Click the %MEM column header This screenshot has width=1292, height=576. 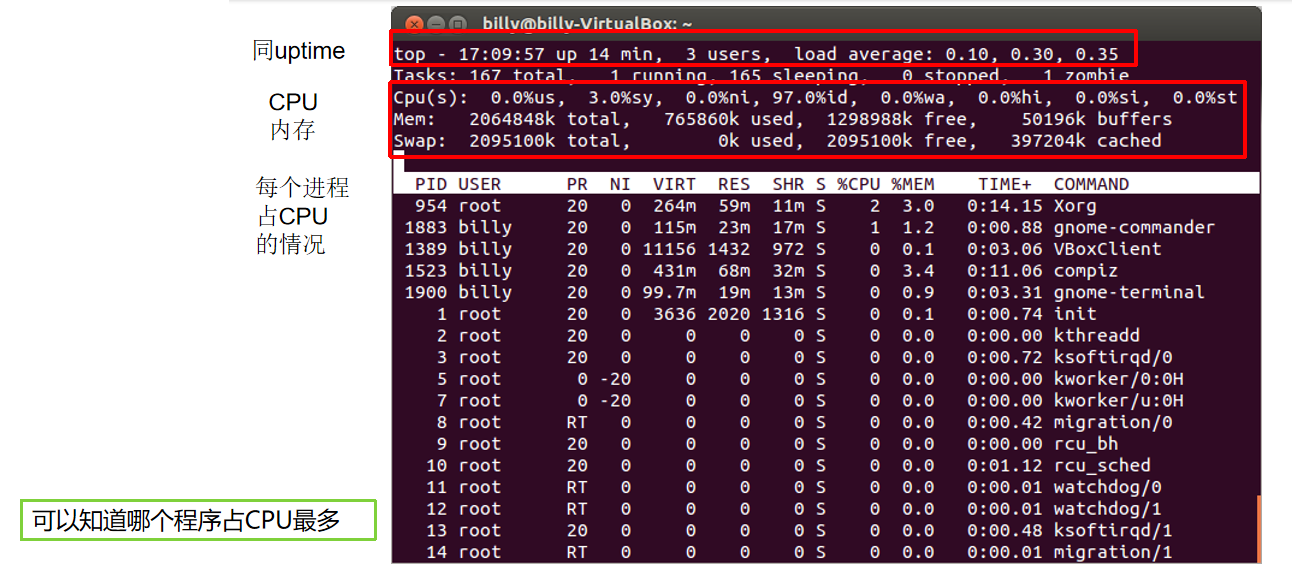point(912,184)
